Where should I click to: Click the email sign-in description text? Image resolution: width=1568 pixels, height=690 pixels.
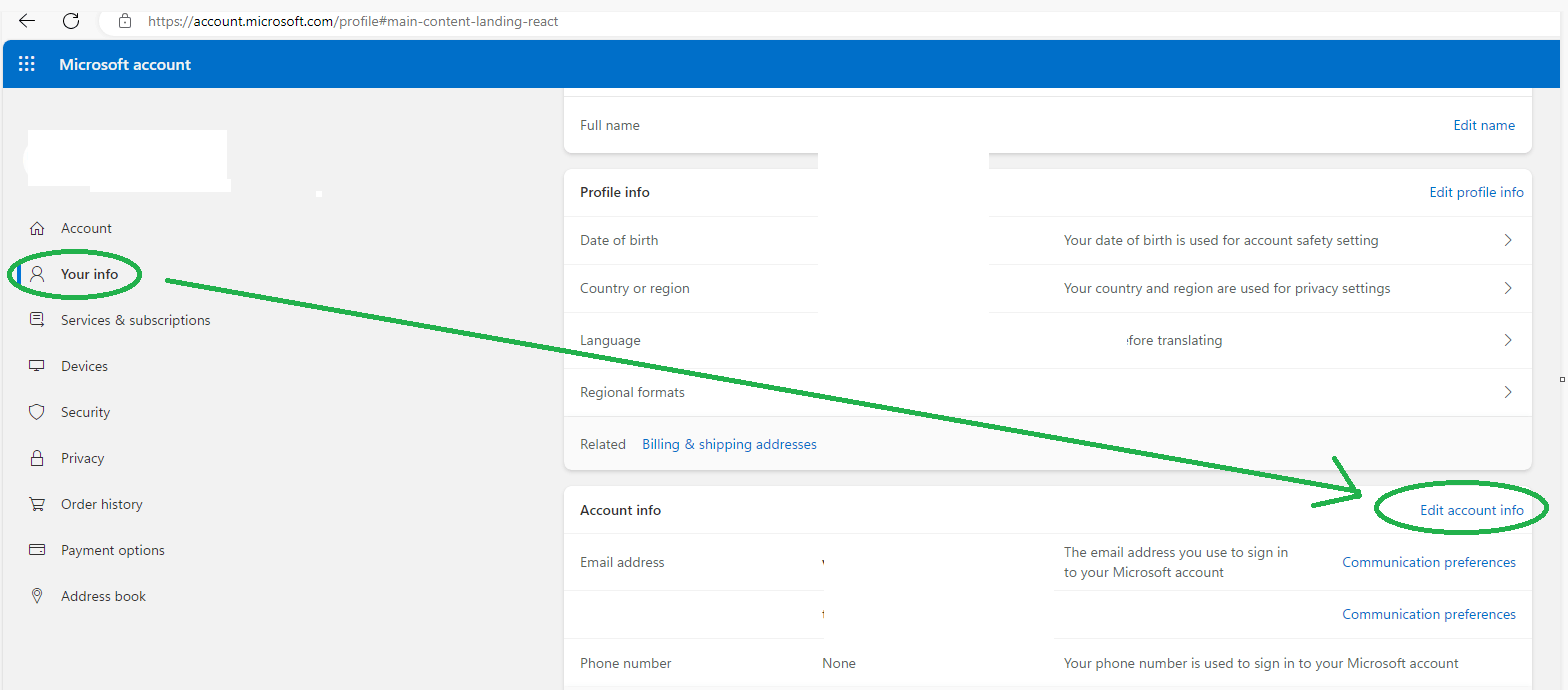pyautogui.click(x=1176, y=562)
